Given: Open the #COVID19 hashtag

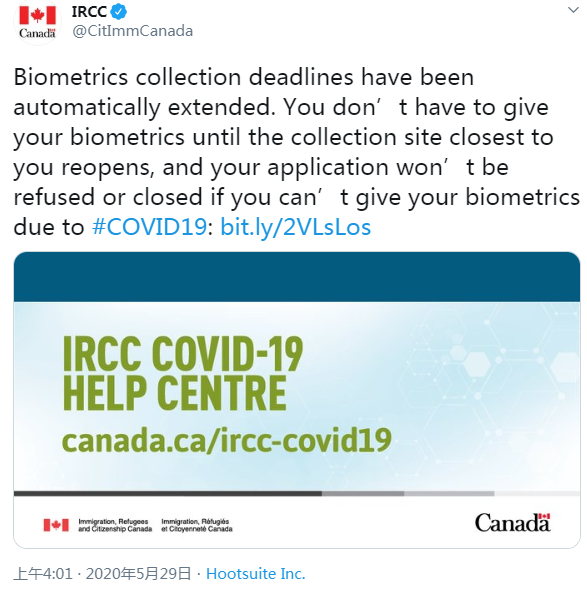Looking at the screenshot, I should [x=149, y=227].
